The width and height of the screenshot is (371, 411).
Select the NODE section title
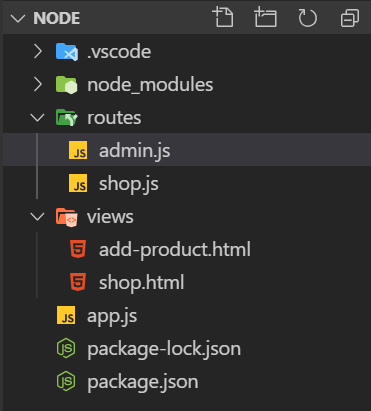pyautogui.click(x=57, y=18)
